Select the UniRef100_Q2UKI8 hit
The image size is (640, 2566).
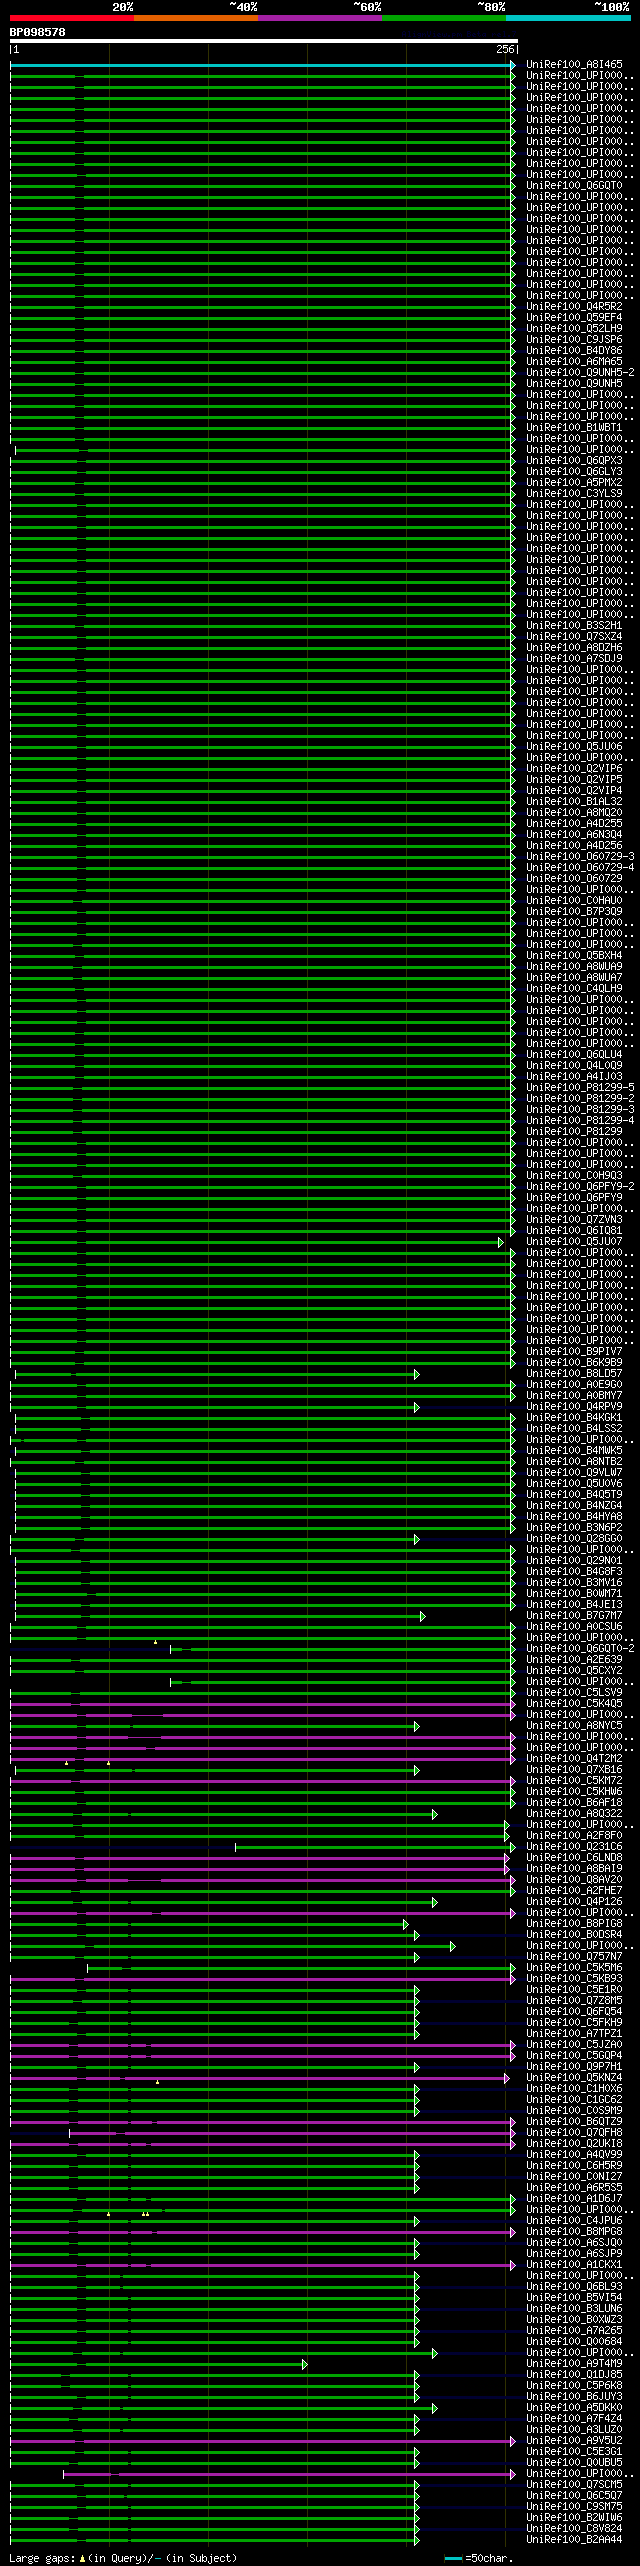574,2144
